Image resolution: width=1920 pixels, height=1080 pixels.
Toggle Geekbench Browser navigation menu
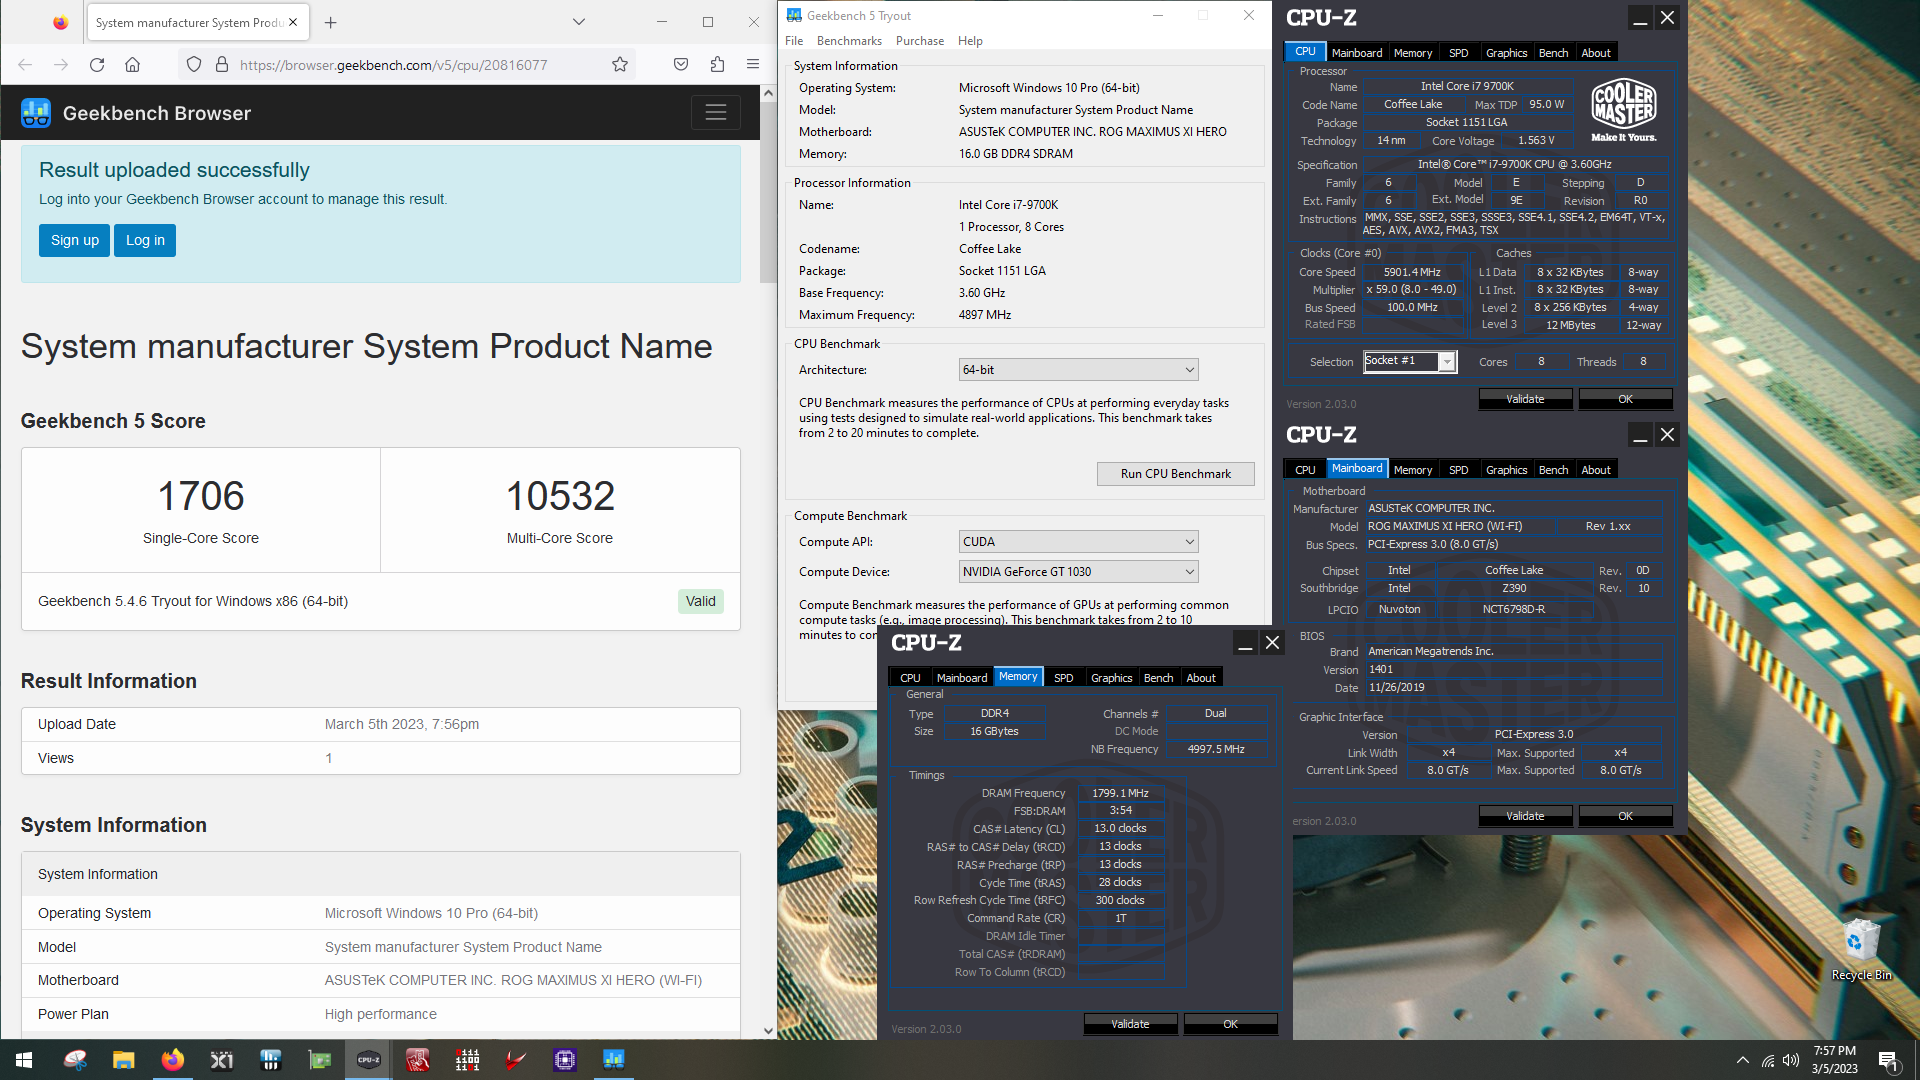[716, 113]
